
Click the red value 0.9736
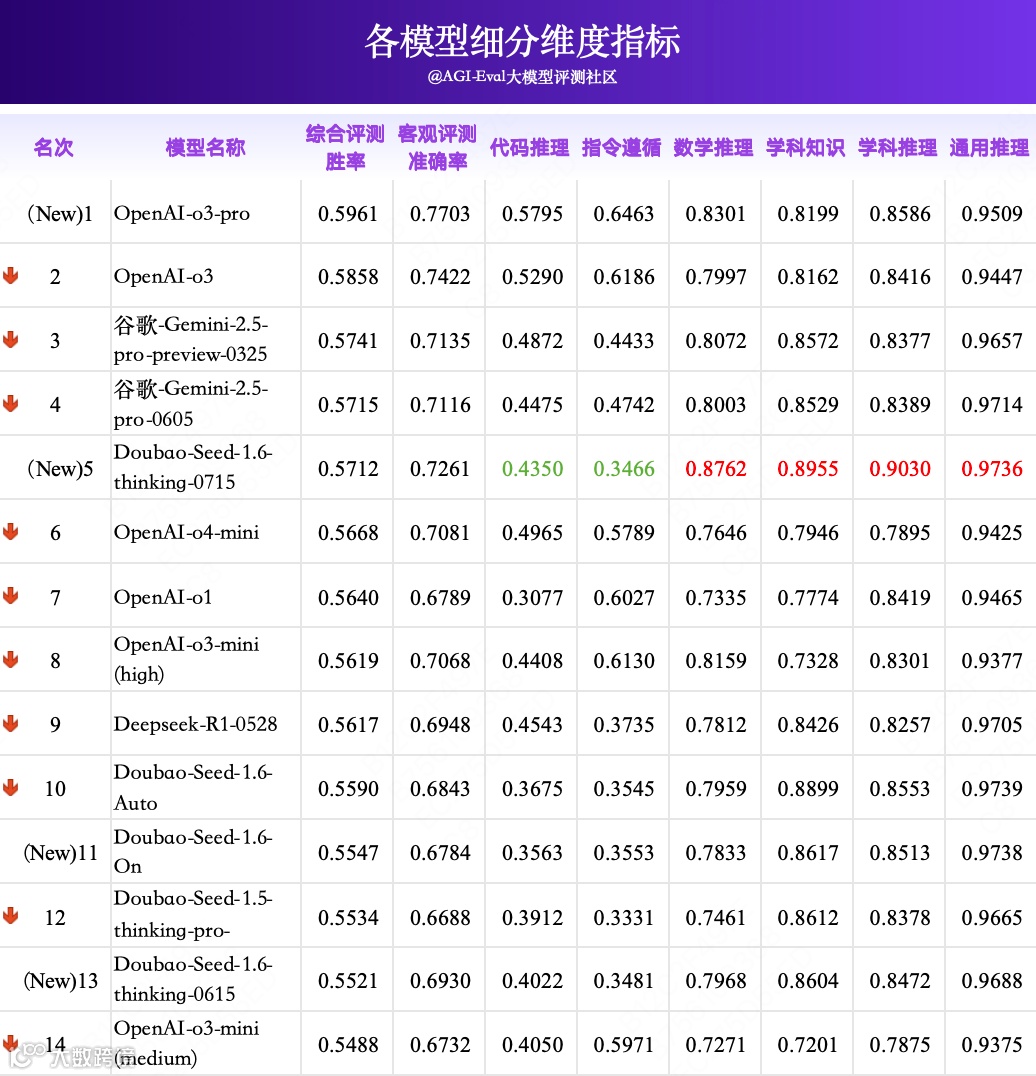(x=991, y=469)
